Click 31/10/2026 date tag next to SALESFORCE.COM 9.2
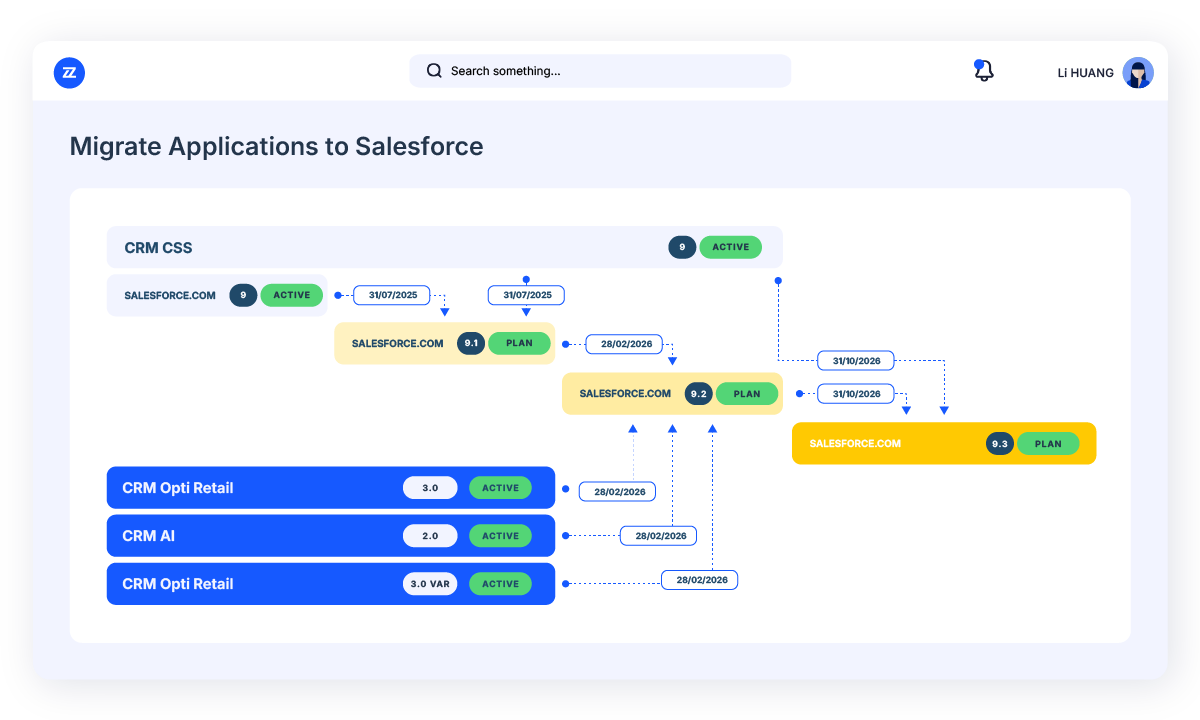1200x720 pixels. (856, 394)
